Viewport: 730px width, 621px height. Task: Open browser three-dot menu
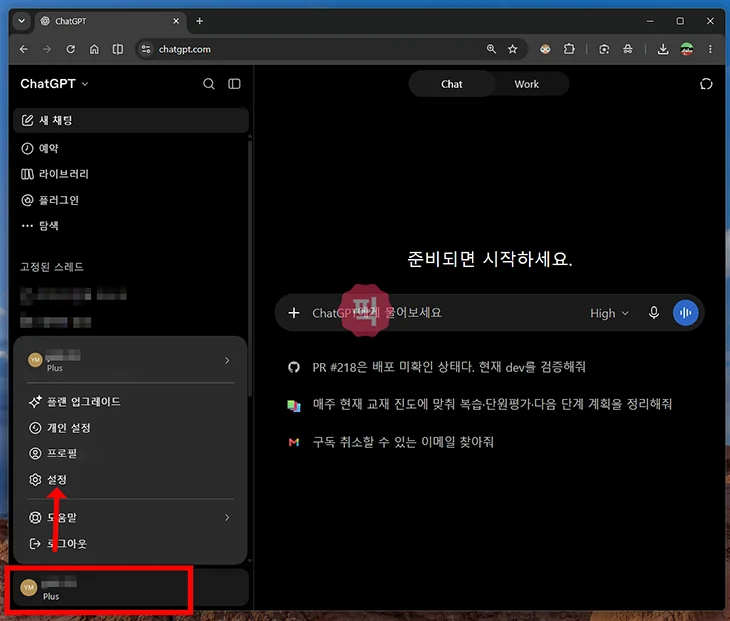710,49
